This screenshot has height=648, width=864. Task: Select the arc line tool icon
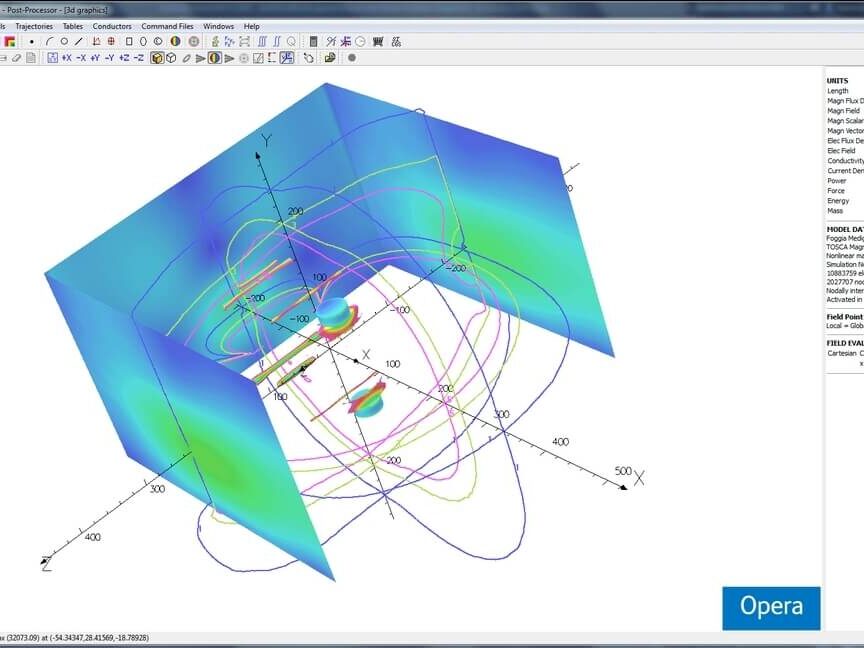(x=49, y=42)
